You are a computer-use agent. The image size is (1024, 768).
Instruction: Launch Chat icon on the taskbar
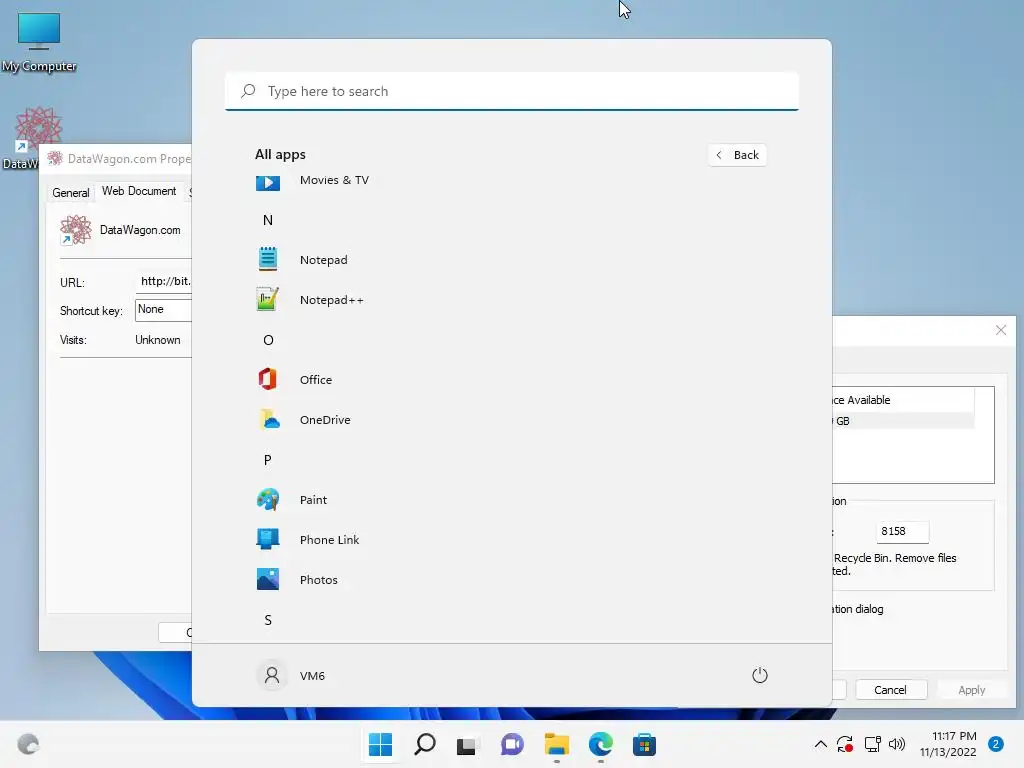[x=512, y=744]
